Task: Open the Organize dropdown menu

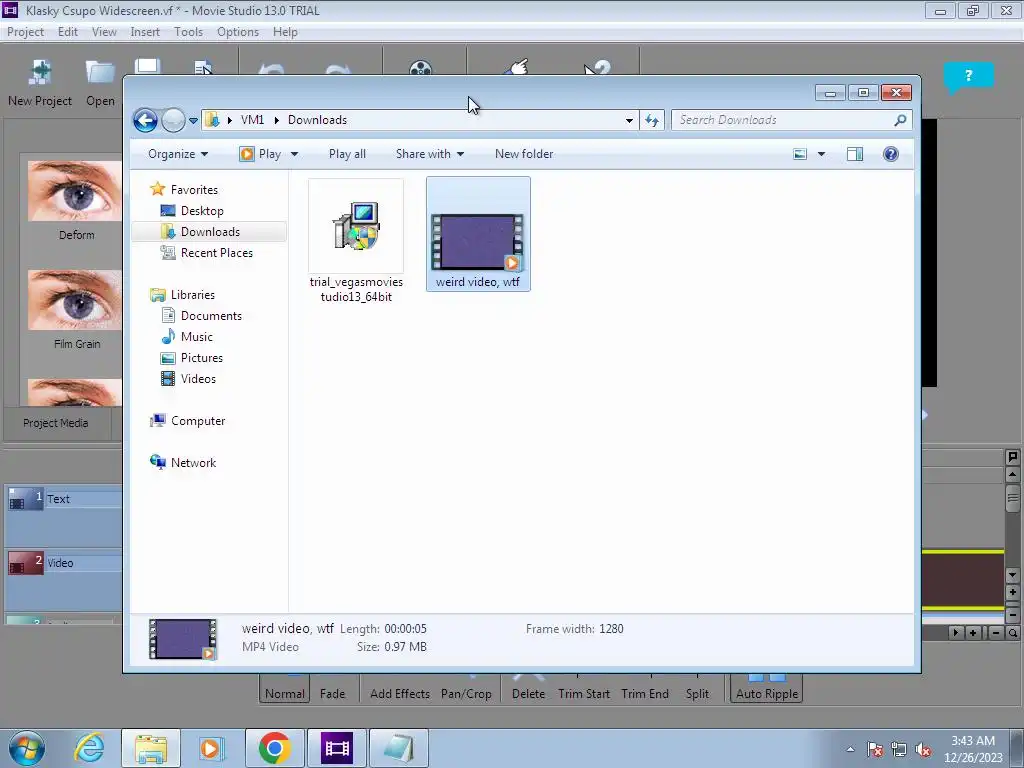Action: coord(178,154)
